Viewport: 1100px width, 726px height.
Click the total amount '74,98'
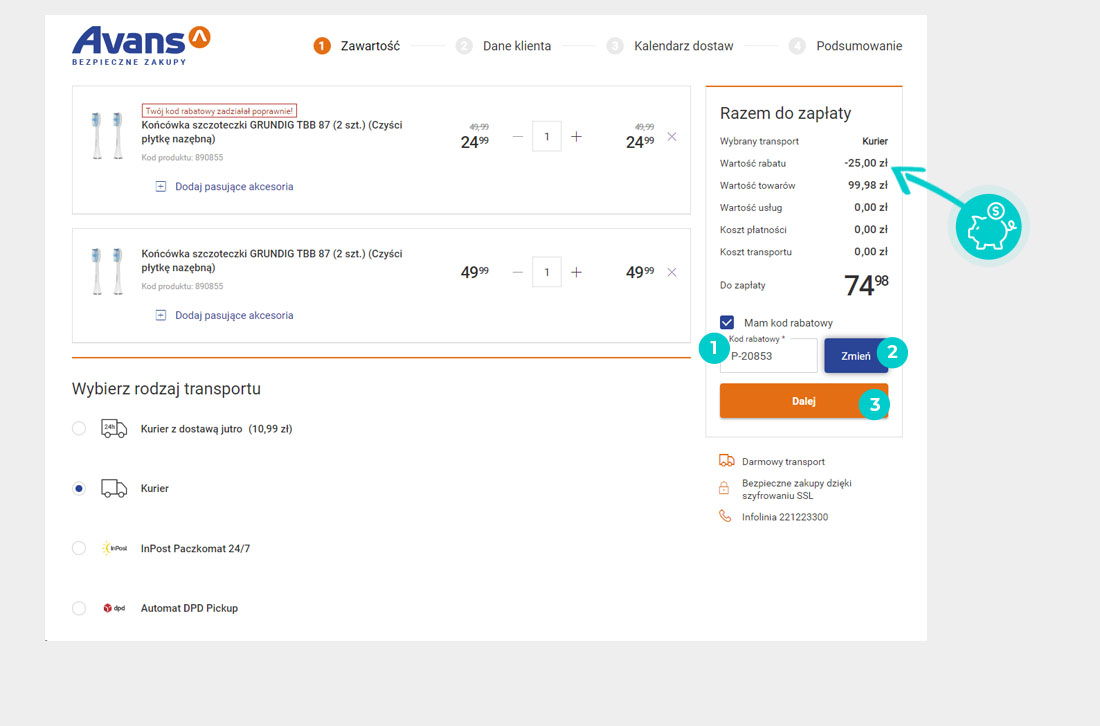866,285
